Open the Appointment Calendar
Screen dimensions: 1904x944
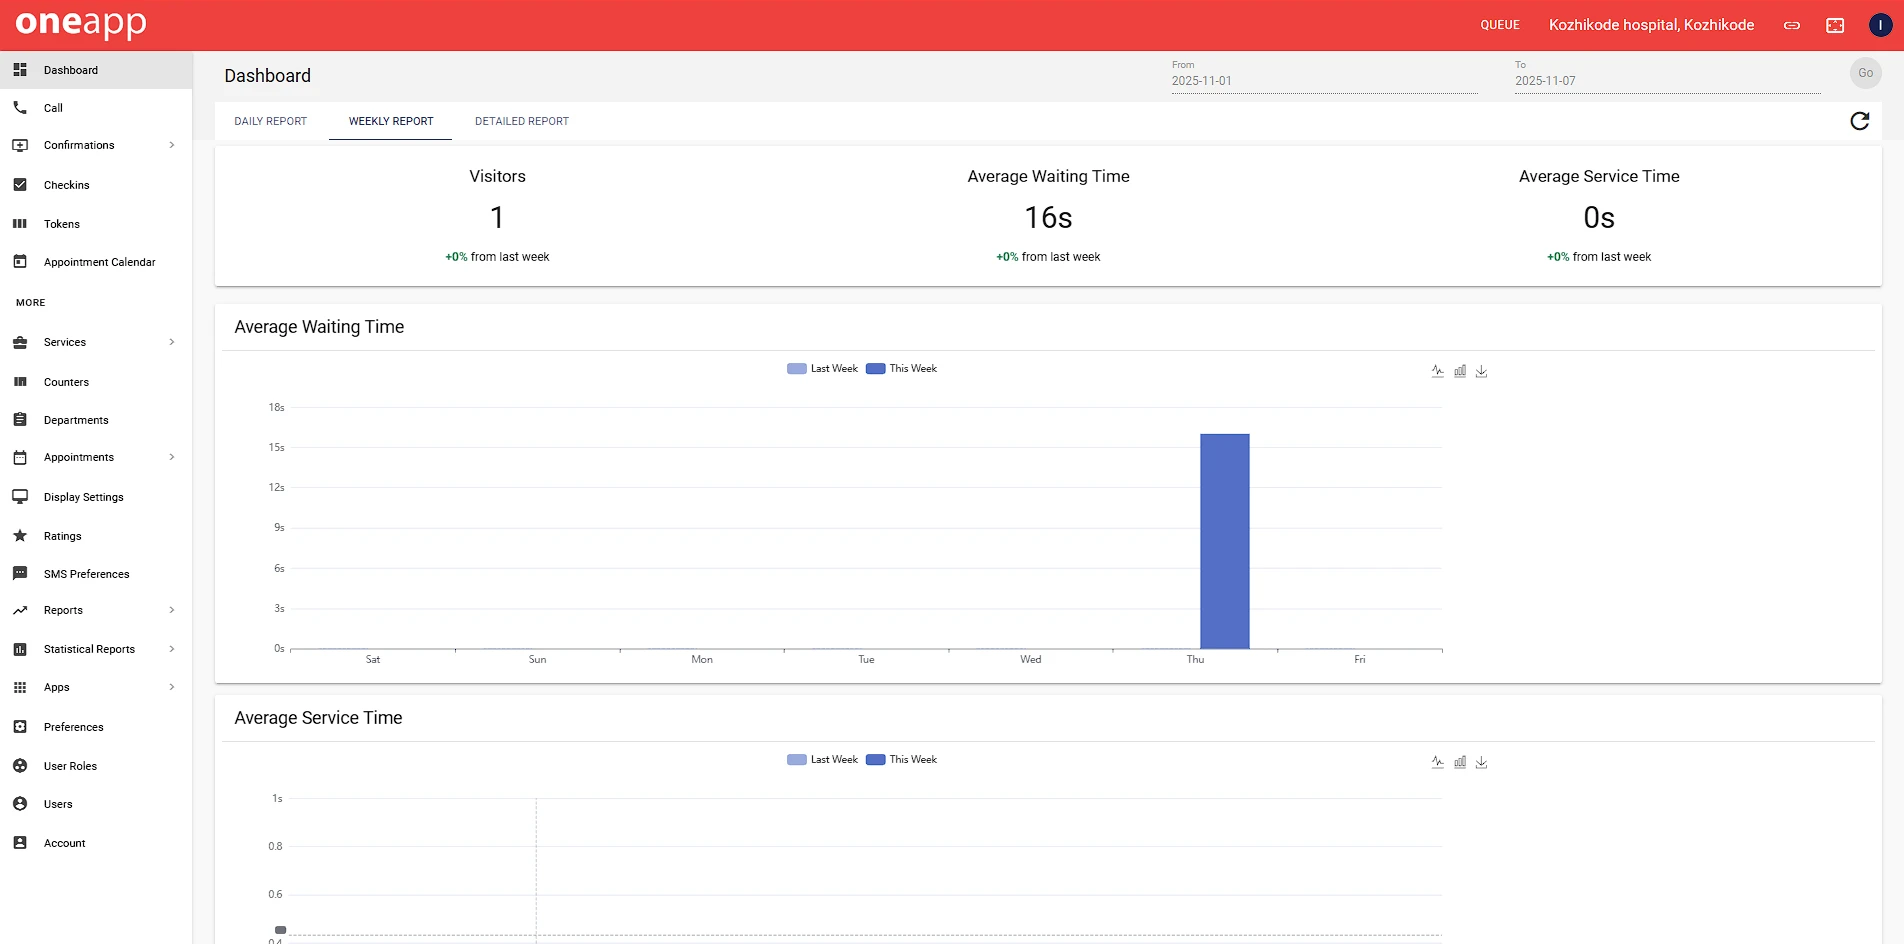pos(99,261)
